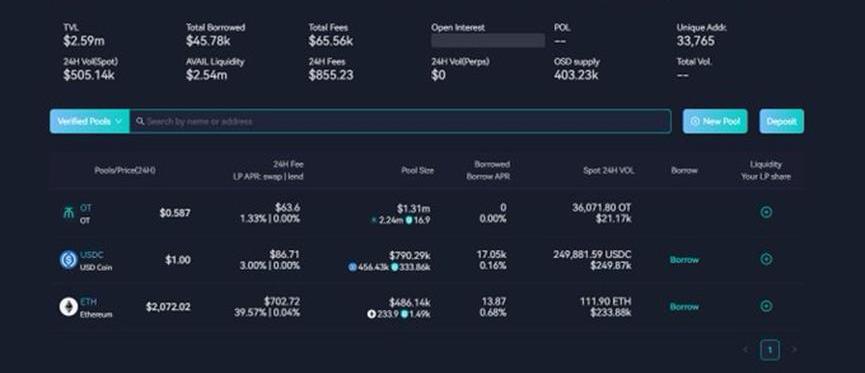Sort by Pool Size column header
Image resolution: width=865 pixels, height=373 pixels.
(417, 171)
